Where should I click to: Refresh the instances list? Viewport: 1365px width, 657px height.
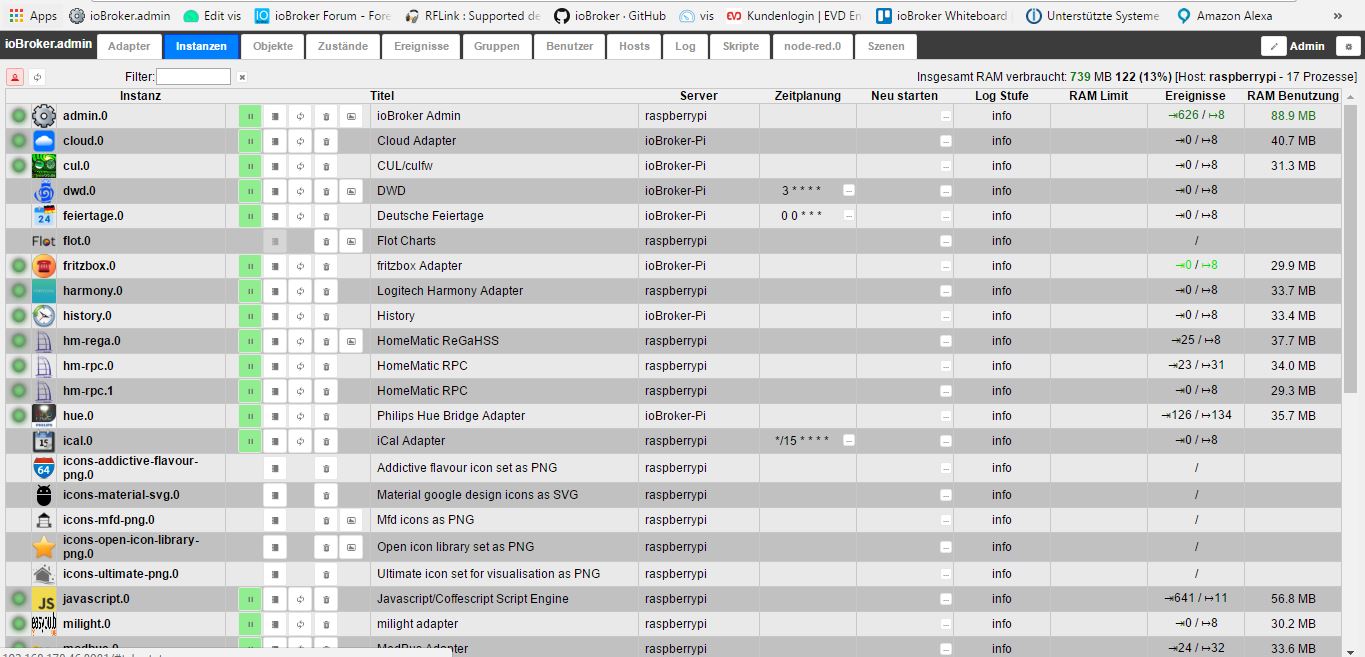coord(37,77)
